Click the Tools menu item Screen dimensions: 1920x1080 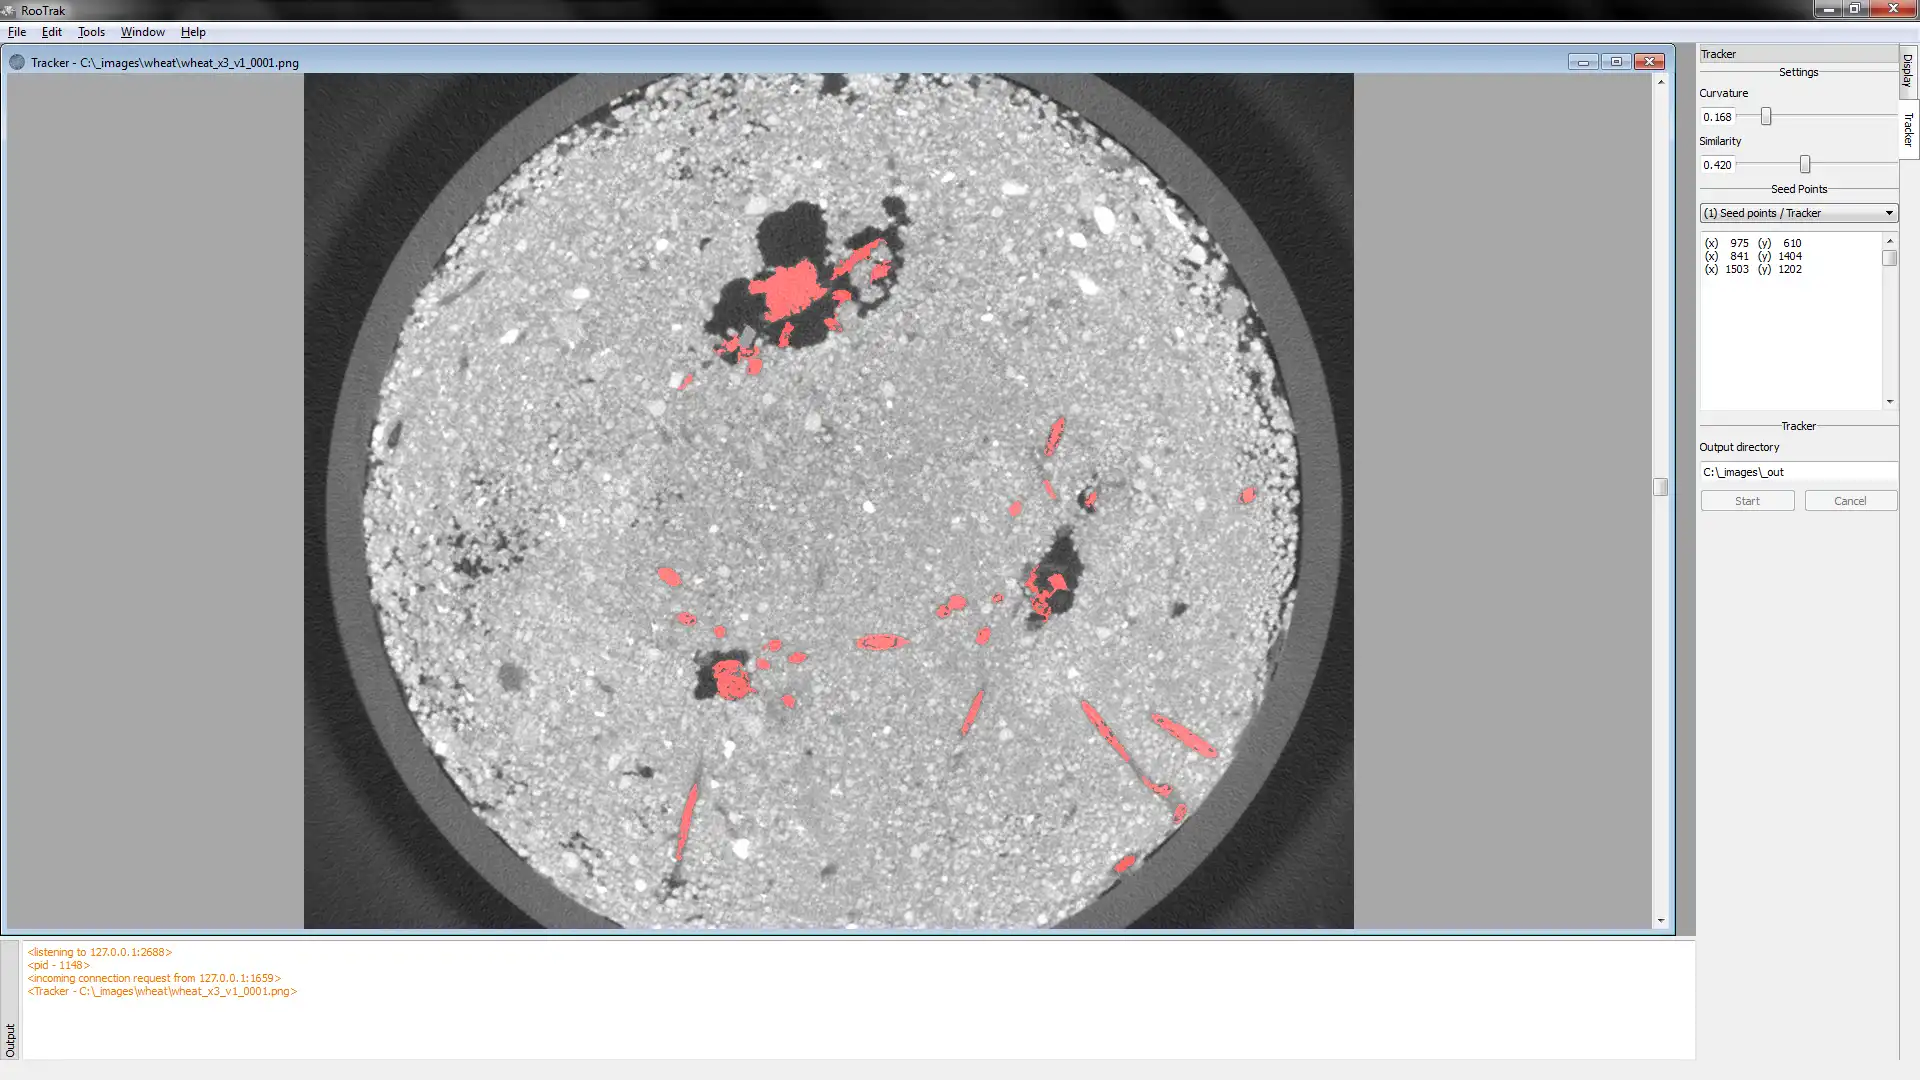point(90,30)
